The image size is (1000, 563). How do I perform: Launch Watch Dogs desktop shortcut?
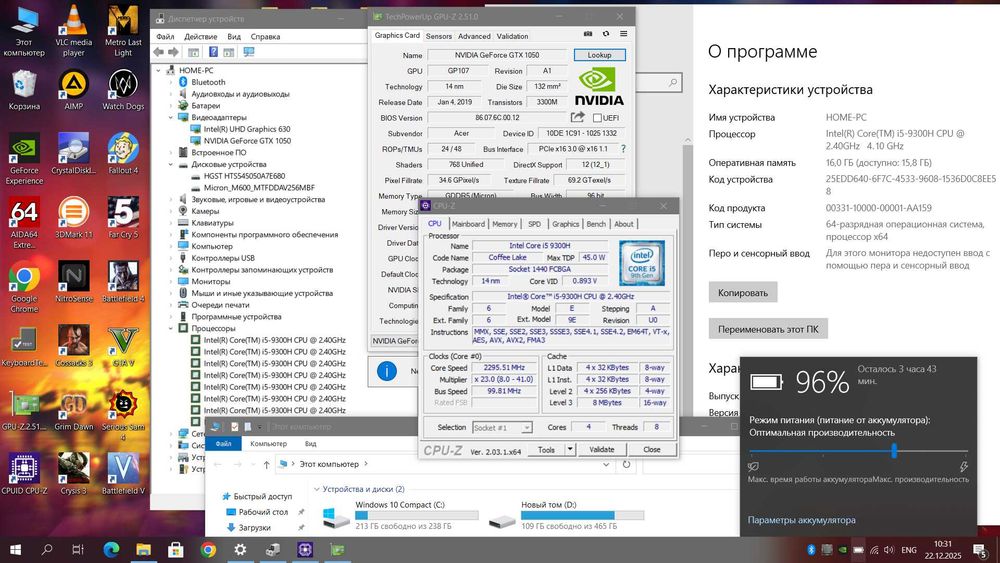point(123,90)
